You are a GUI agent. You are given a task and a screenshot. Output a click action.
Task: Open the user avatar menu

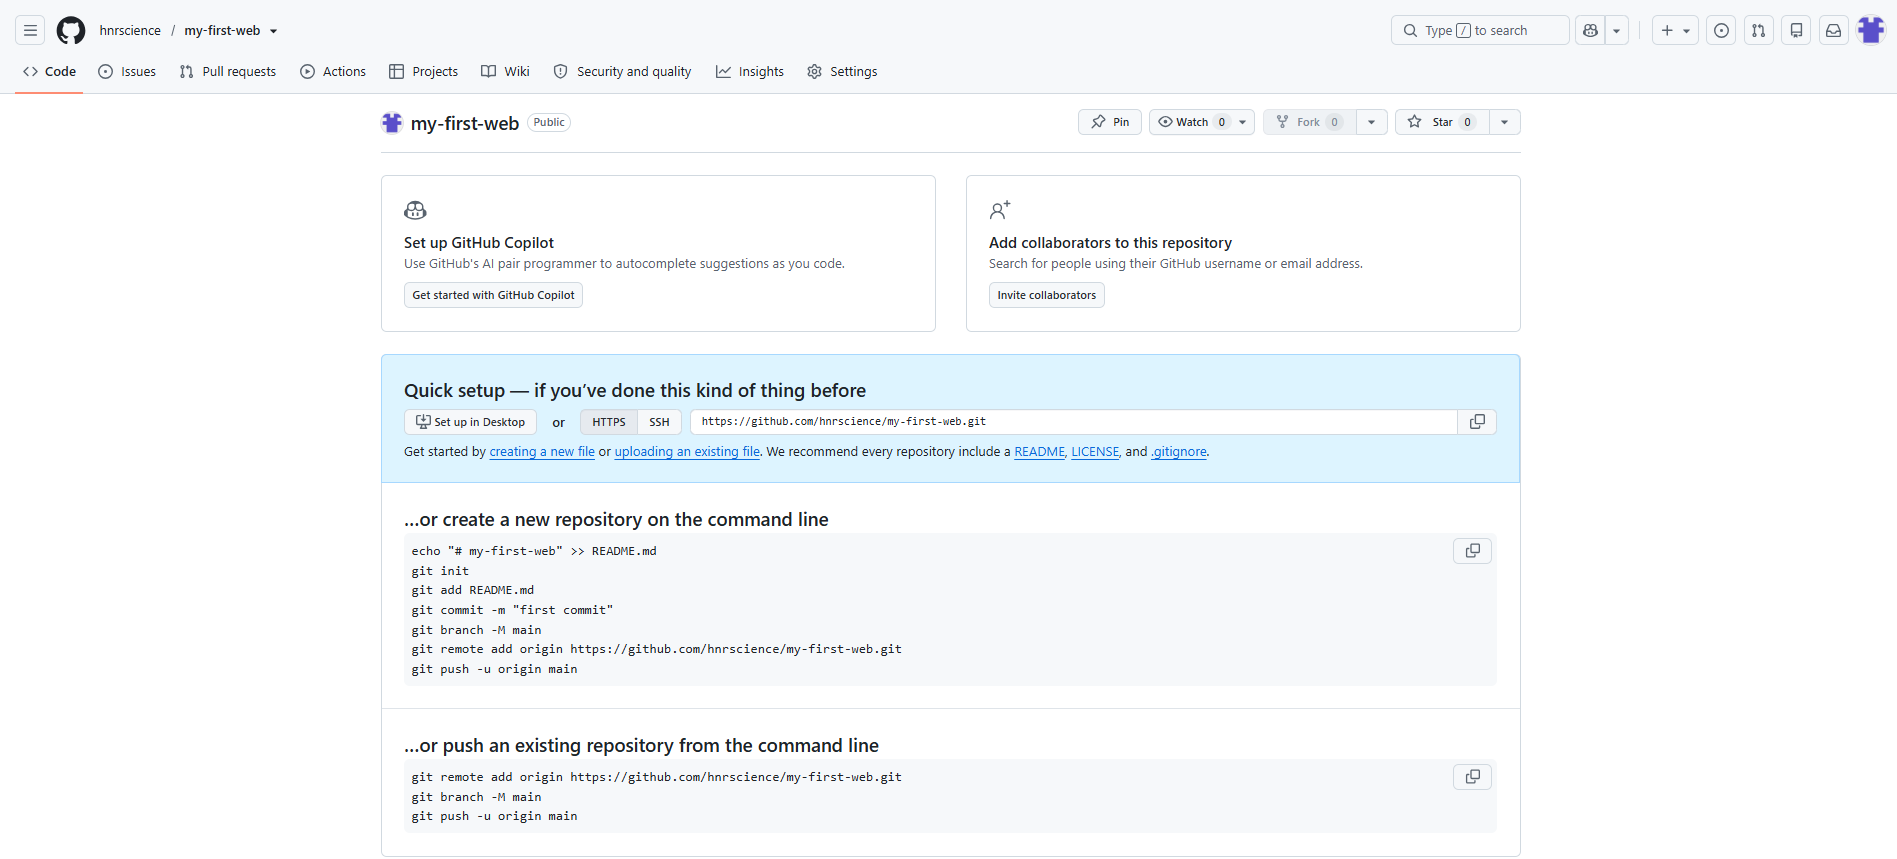1871,30
